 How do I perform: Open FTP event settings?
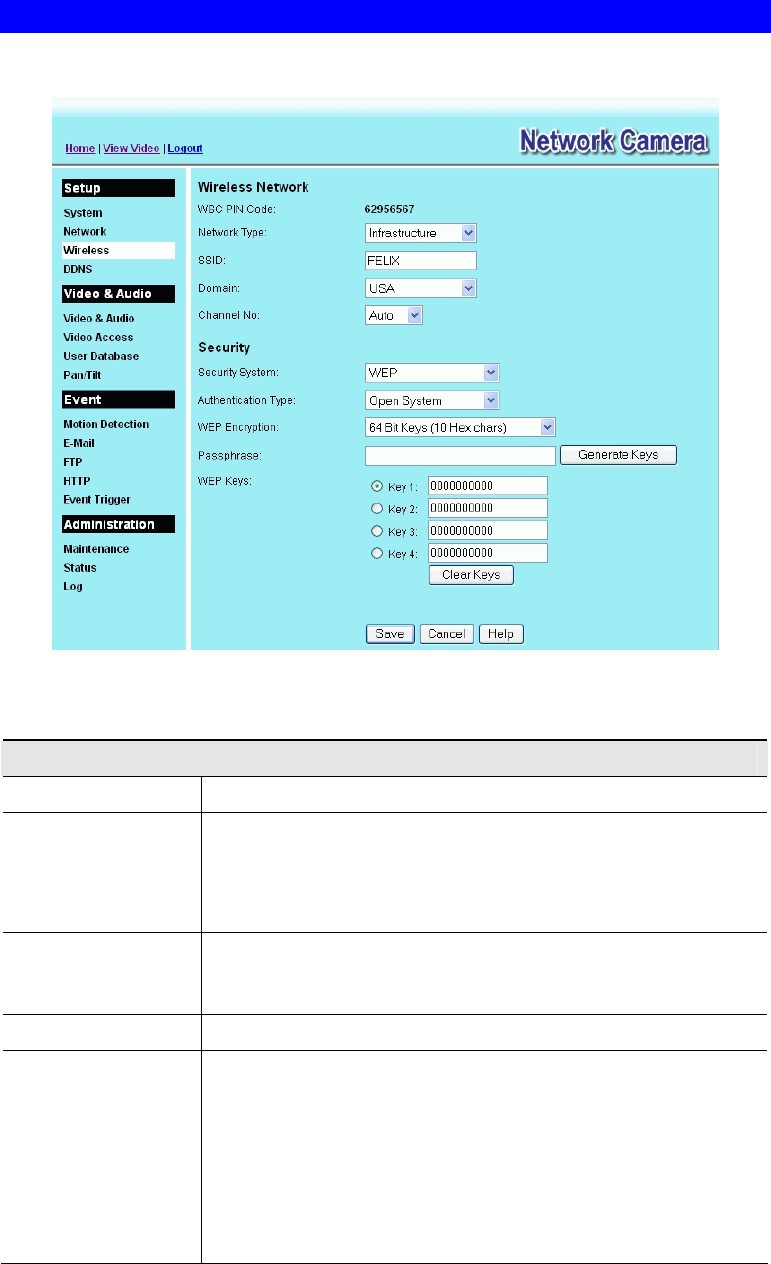coord(72,462)
